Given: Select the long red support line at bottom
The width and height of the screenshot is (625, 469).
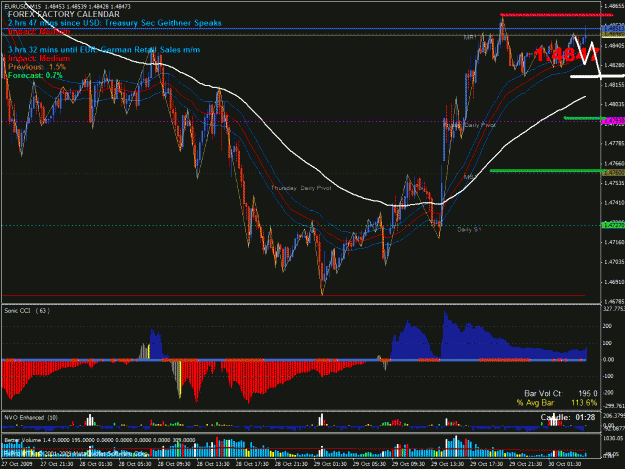Looking at the screenshot, I should [x=294, y=296].
